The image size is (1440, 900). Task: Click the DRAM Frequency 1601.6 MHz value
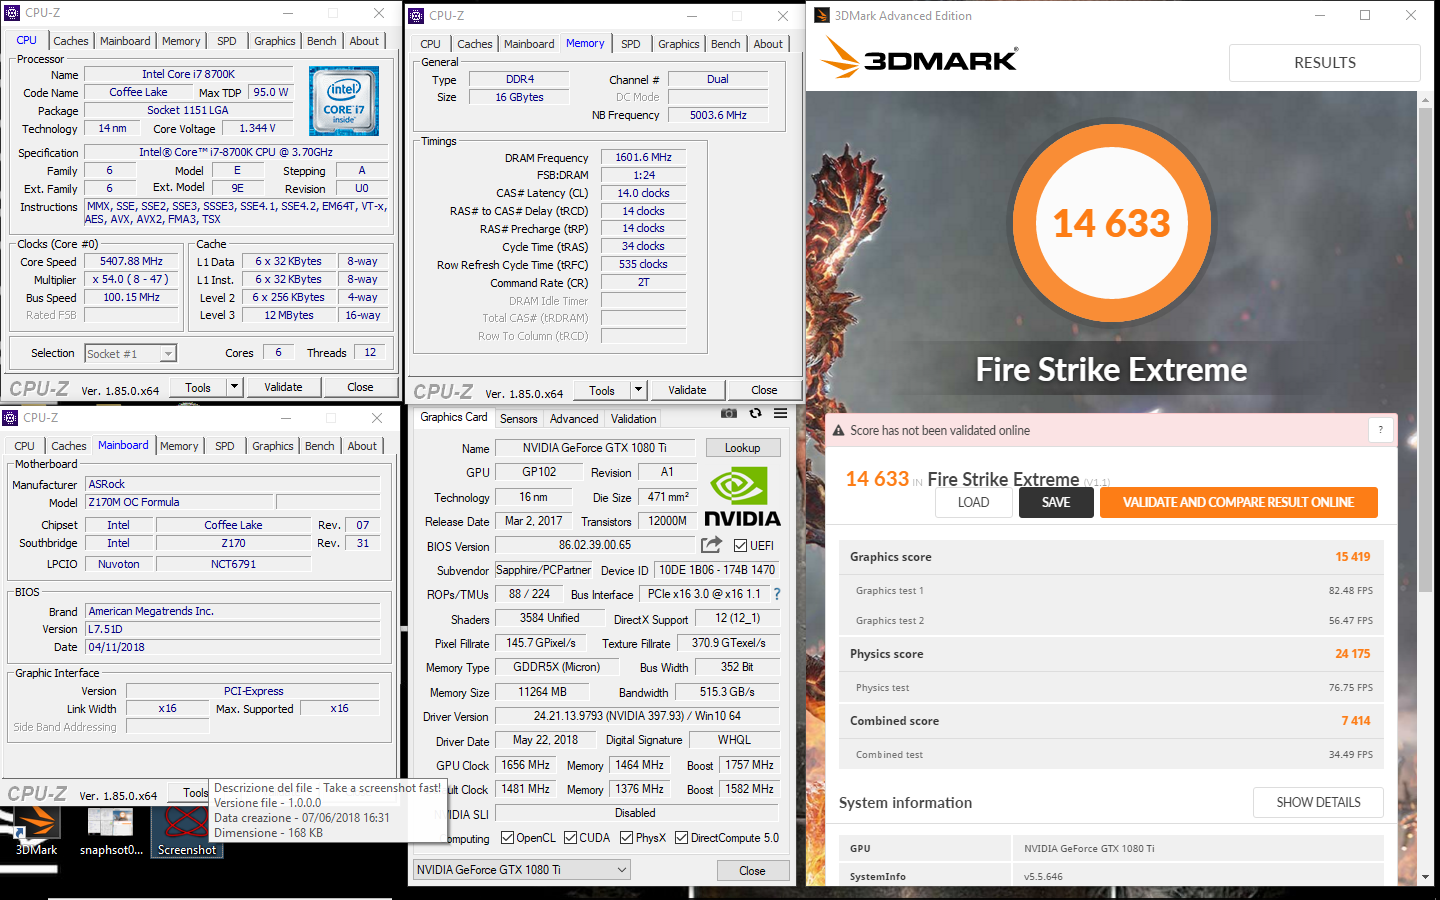coord(643,157)
